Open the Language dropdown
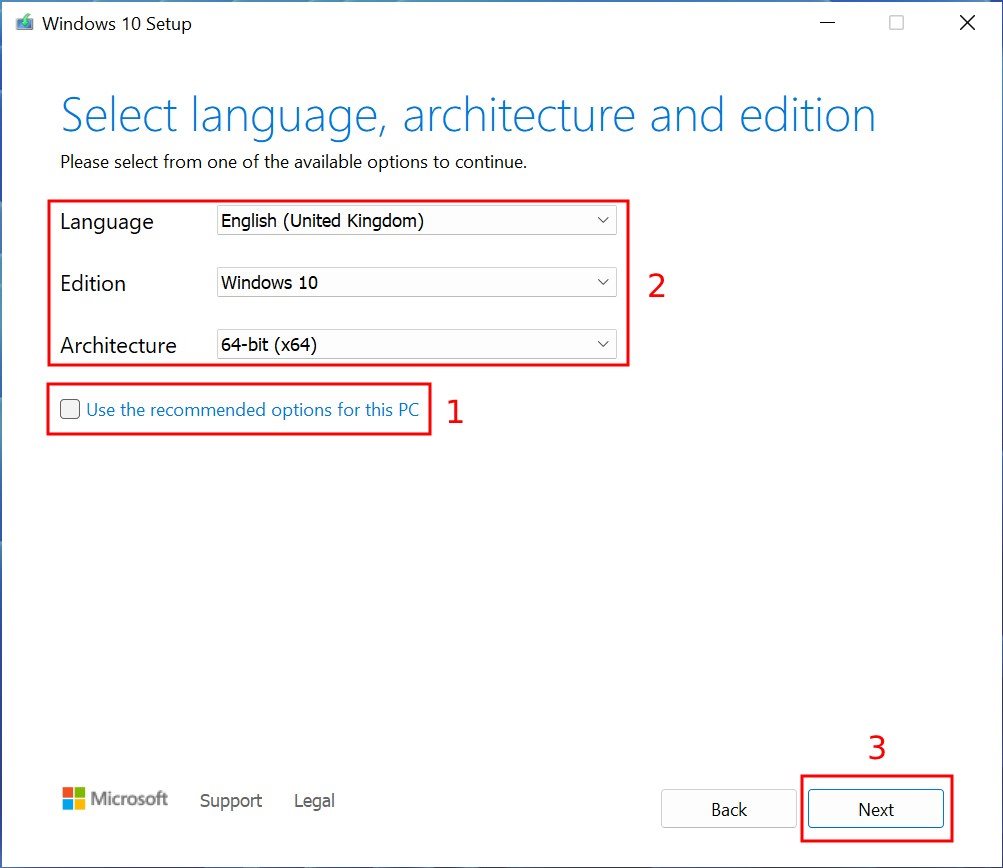 (x=416, y=220)
